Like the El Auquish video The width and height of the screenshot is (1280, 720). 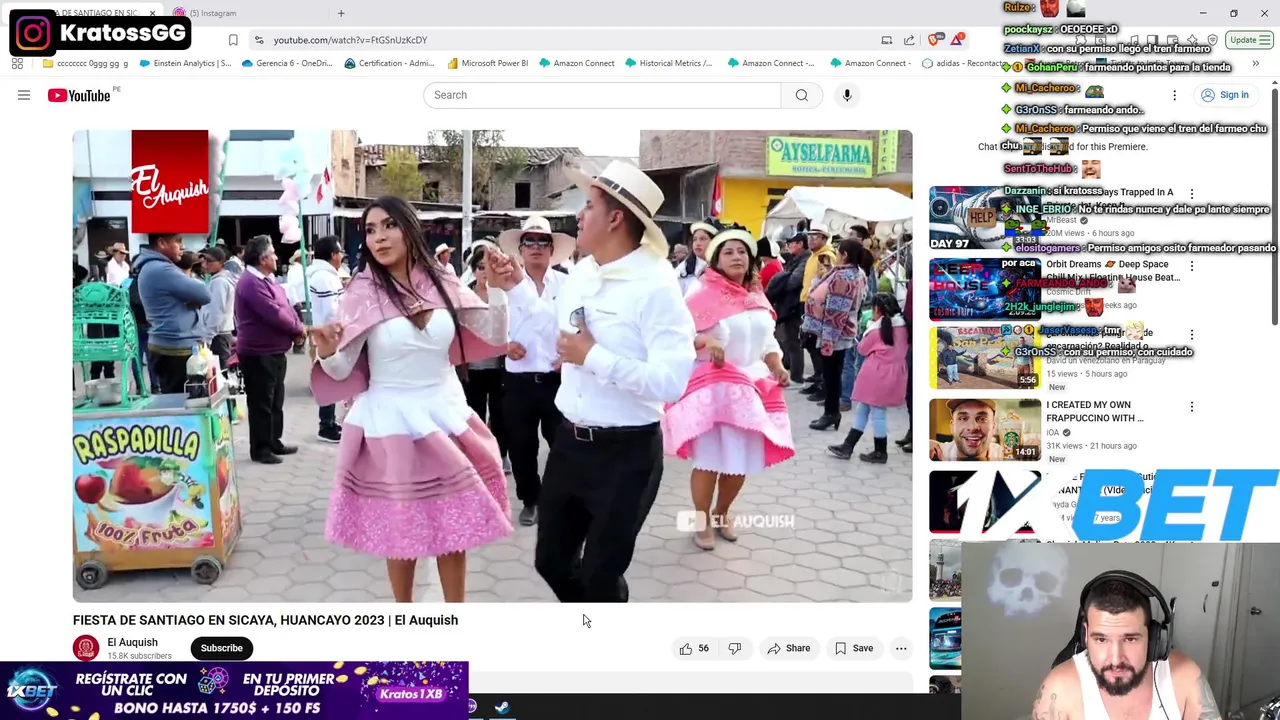point(694,648)
